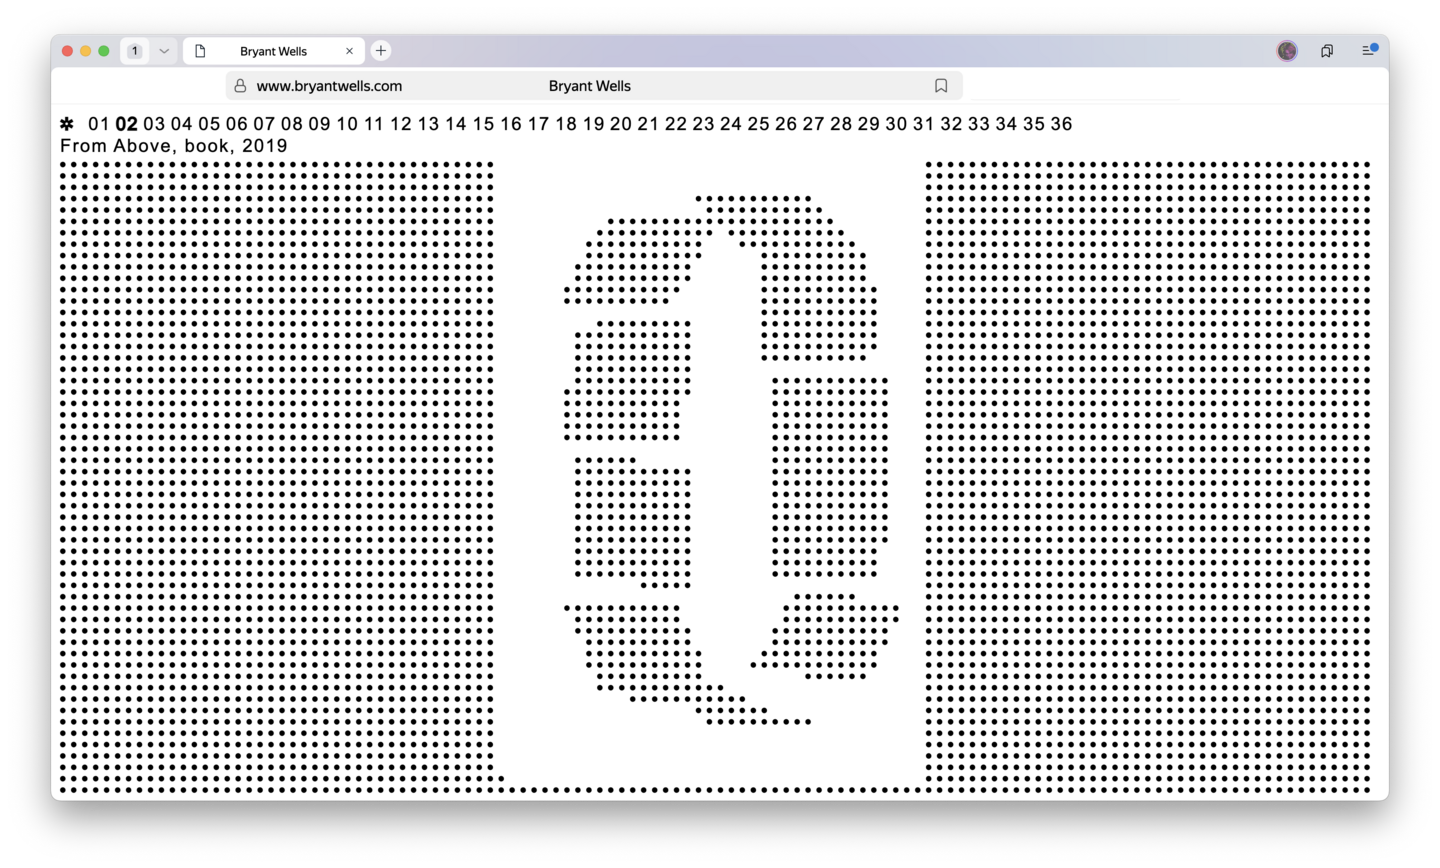Viewport: 1440px width, 868px height.
Task: Jump to project 22
Action: pos(676,124)
